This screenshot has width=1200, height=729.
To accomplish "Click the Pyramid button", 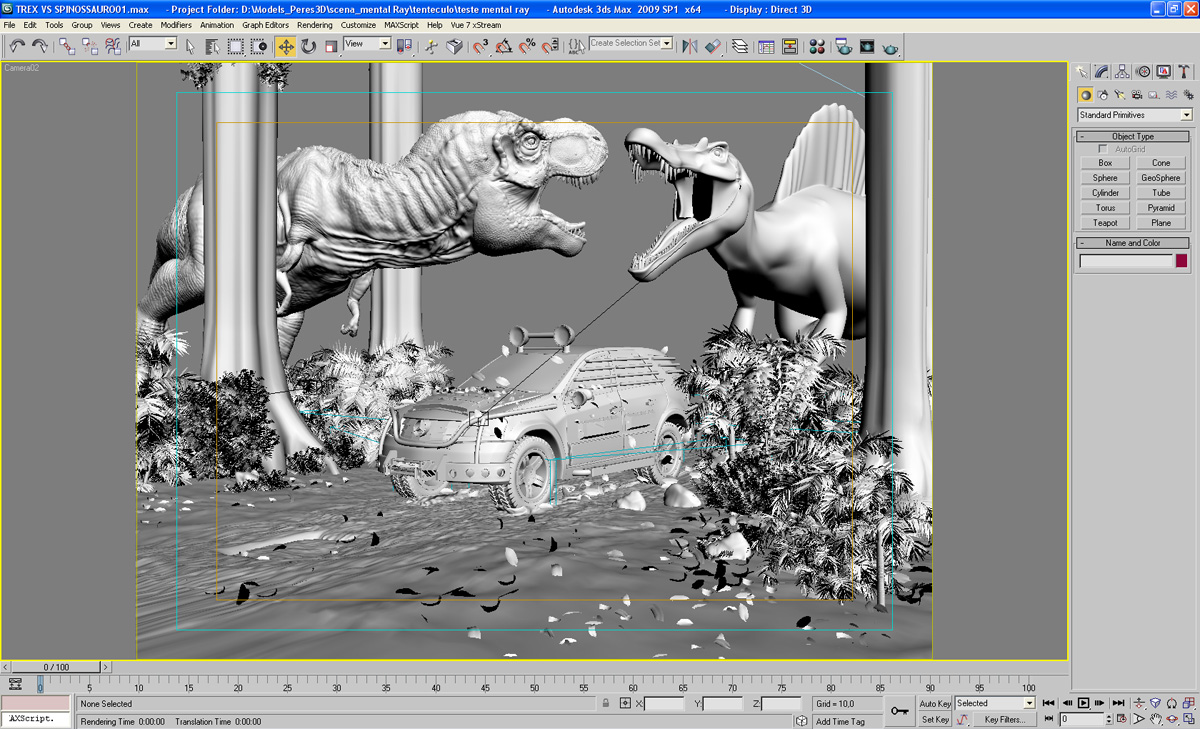I will click(1161, 208).
